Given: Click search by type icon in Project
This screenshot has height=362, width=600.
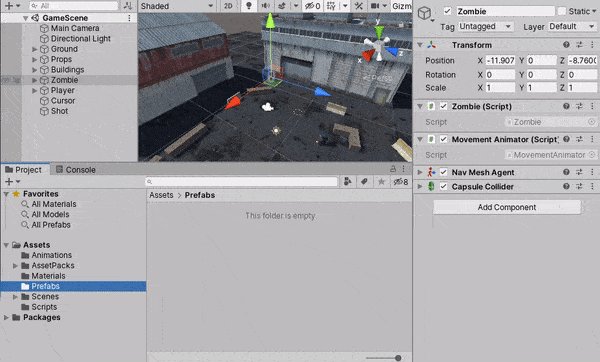Looking at the screenshot, I should point(347,181).
